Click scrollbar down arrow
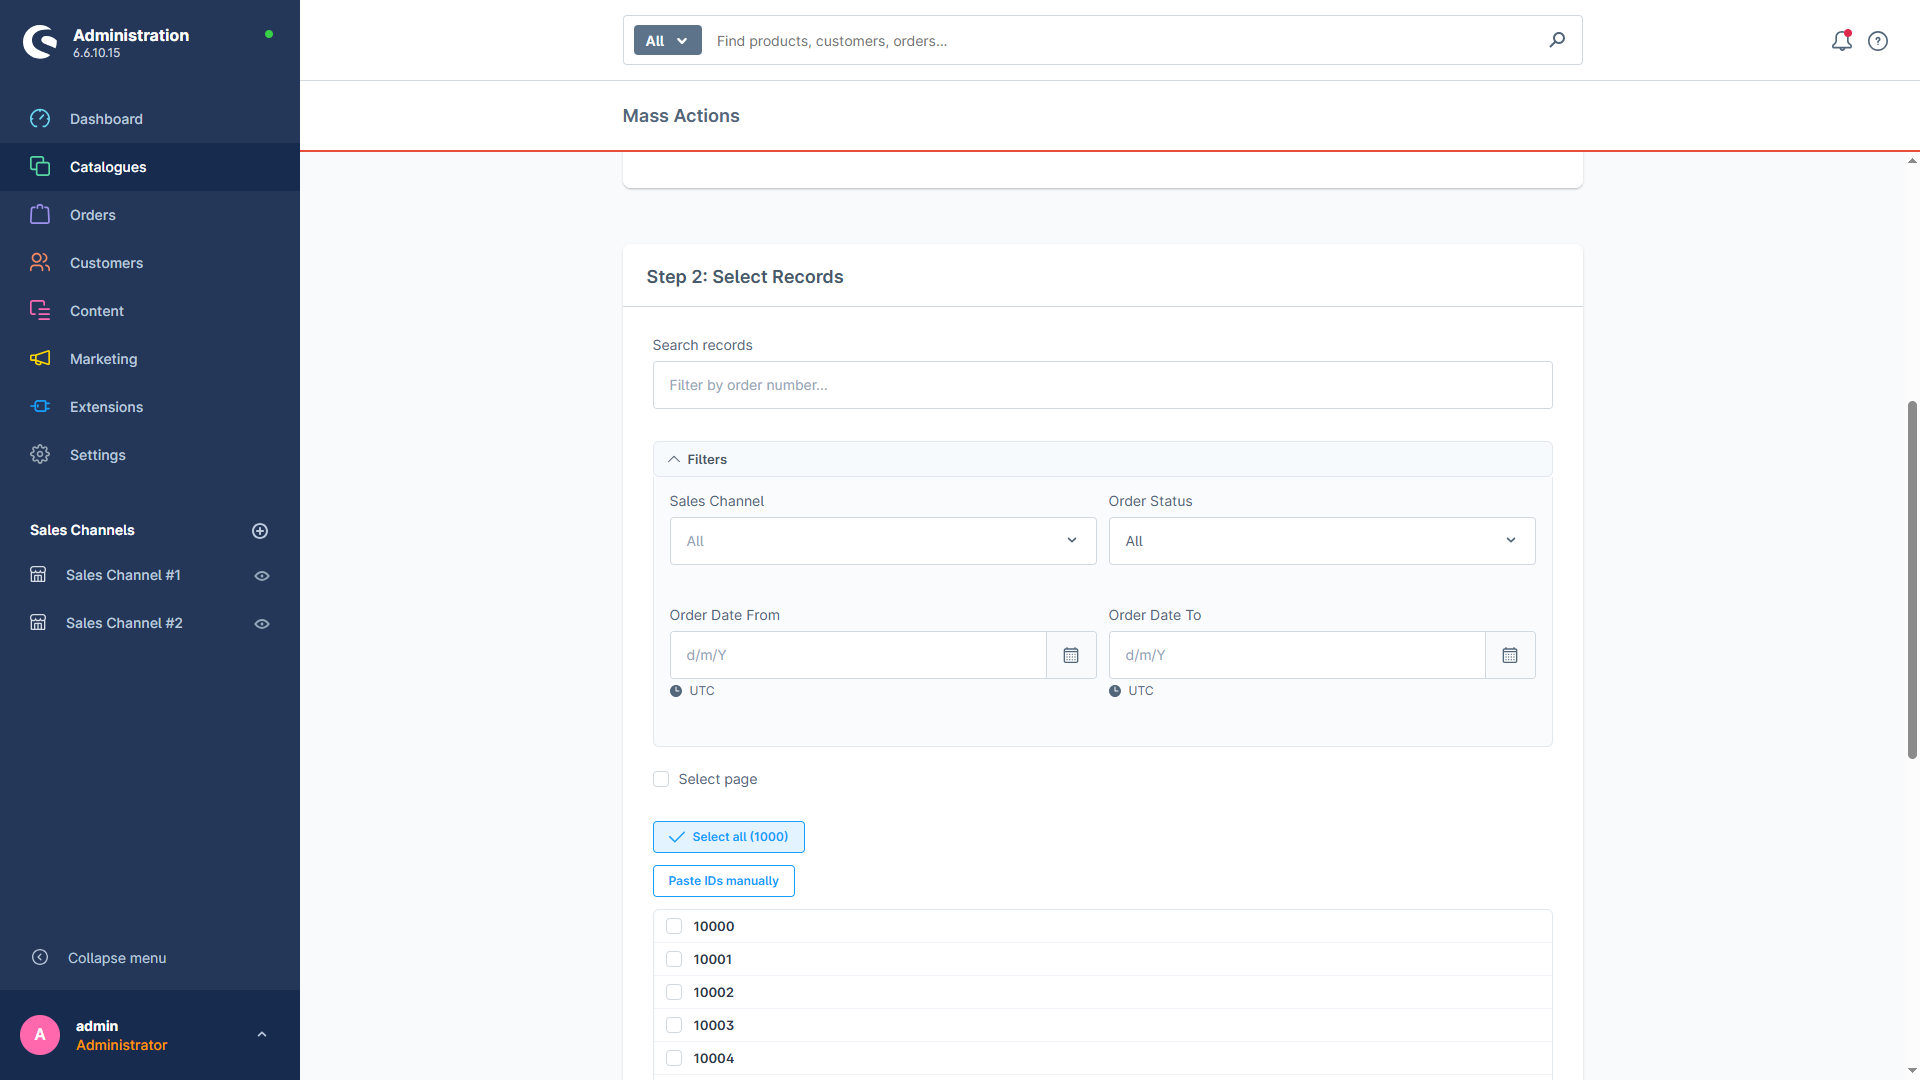The image size is (1920, 1080). (1912, 1071)
